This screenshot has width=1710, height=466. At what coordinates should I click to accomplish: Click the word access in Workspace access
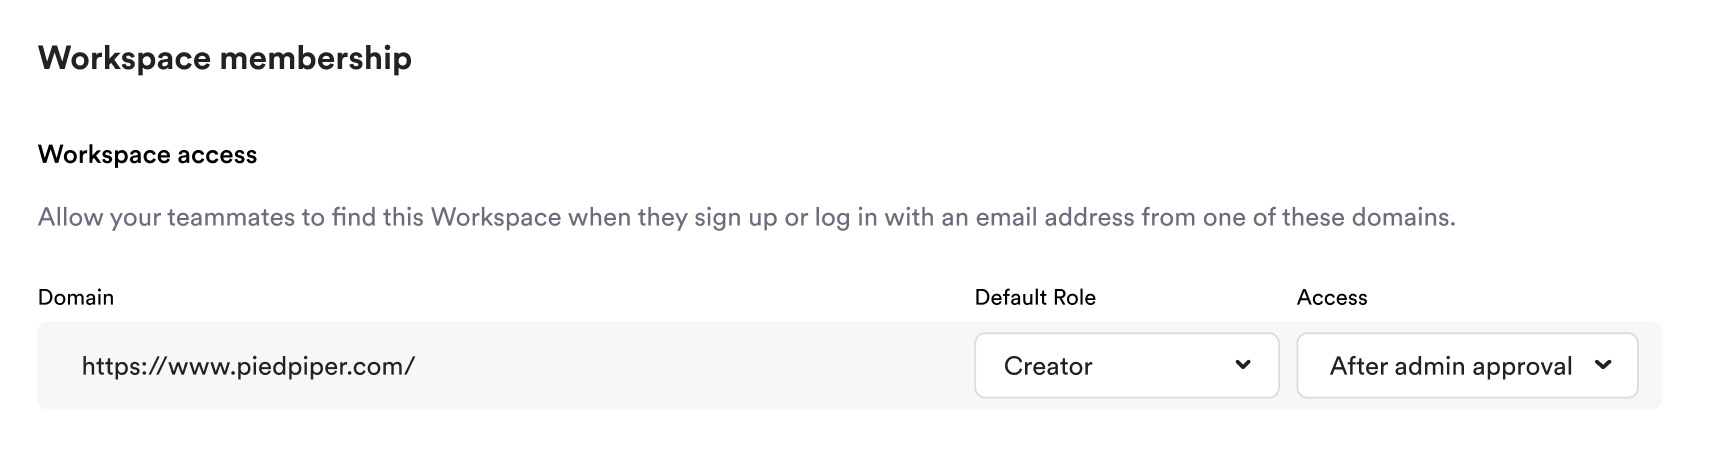[217, 155]
